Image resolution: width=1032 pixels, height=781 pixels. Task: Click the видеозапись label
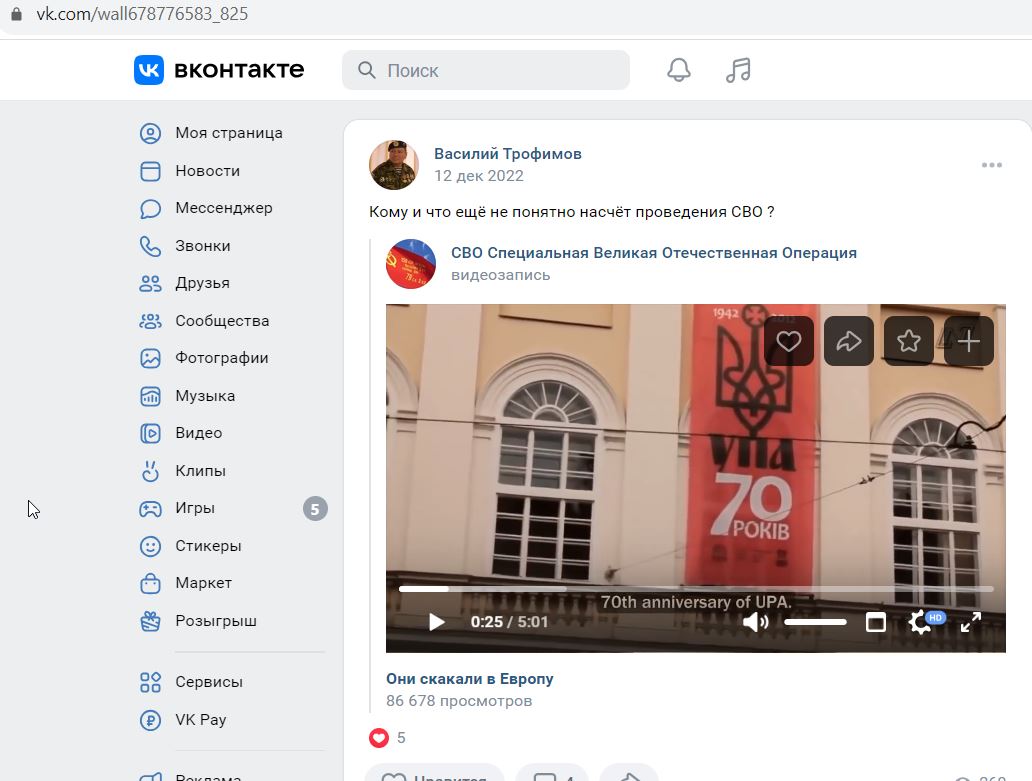point(500,275)
